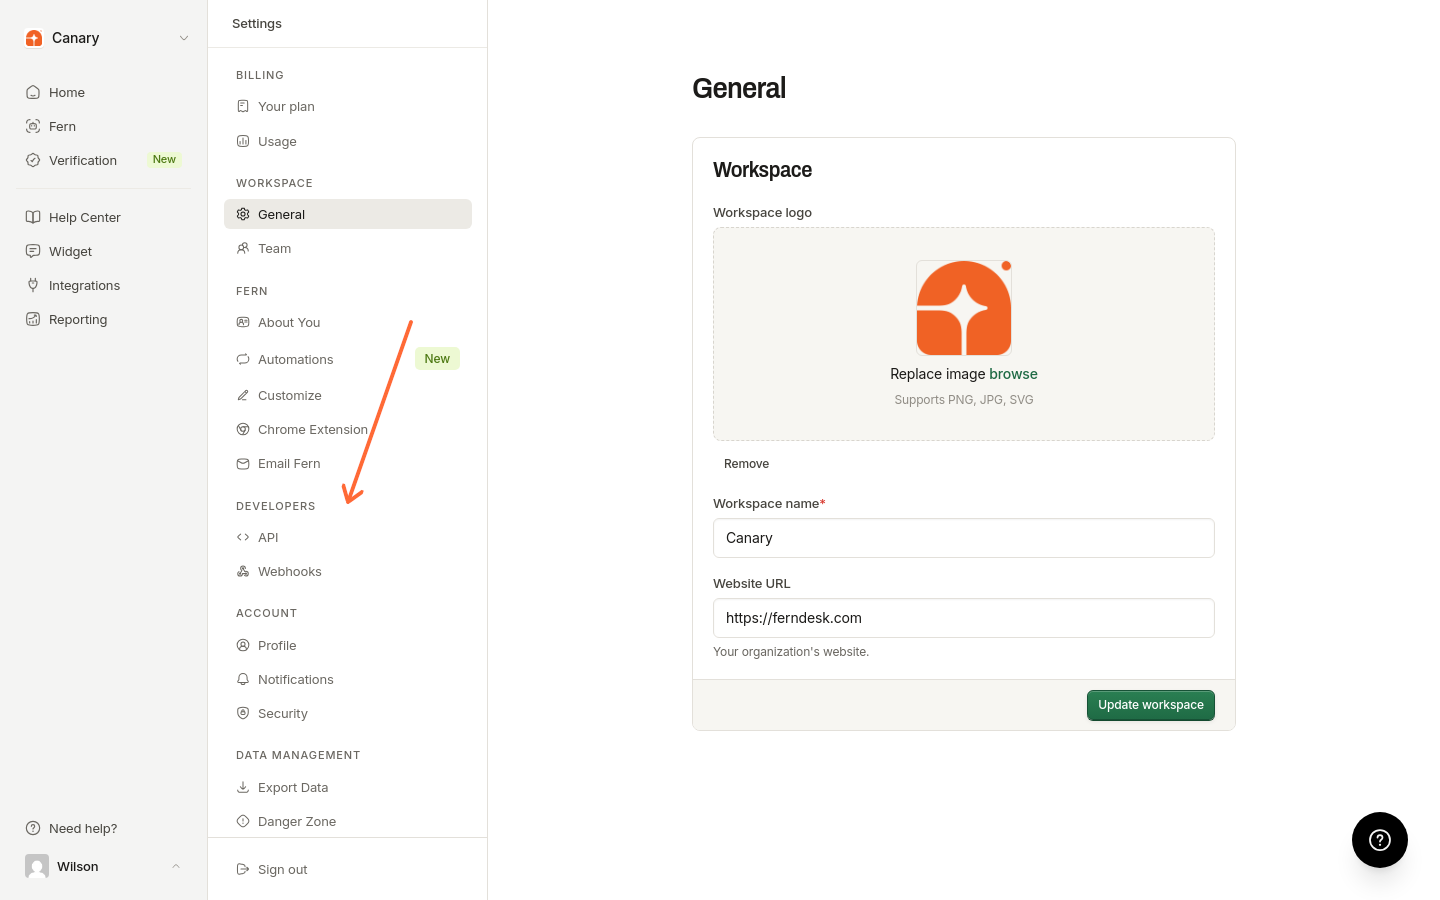This screenshot has height=900, width=1440.
Task: Click the Wilson user avatar
Action: [x=37, y=866]
